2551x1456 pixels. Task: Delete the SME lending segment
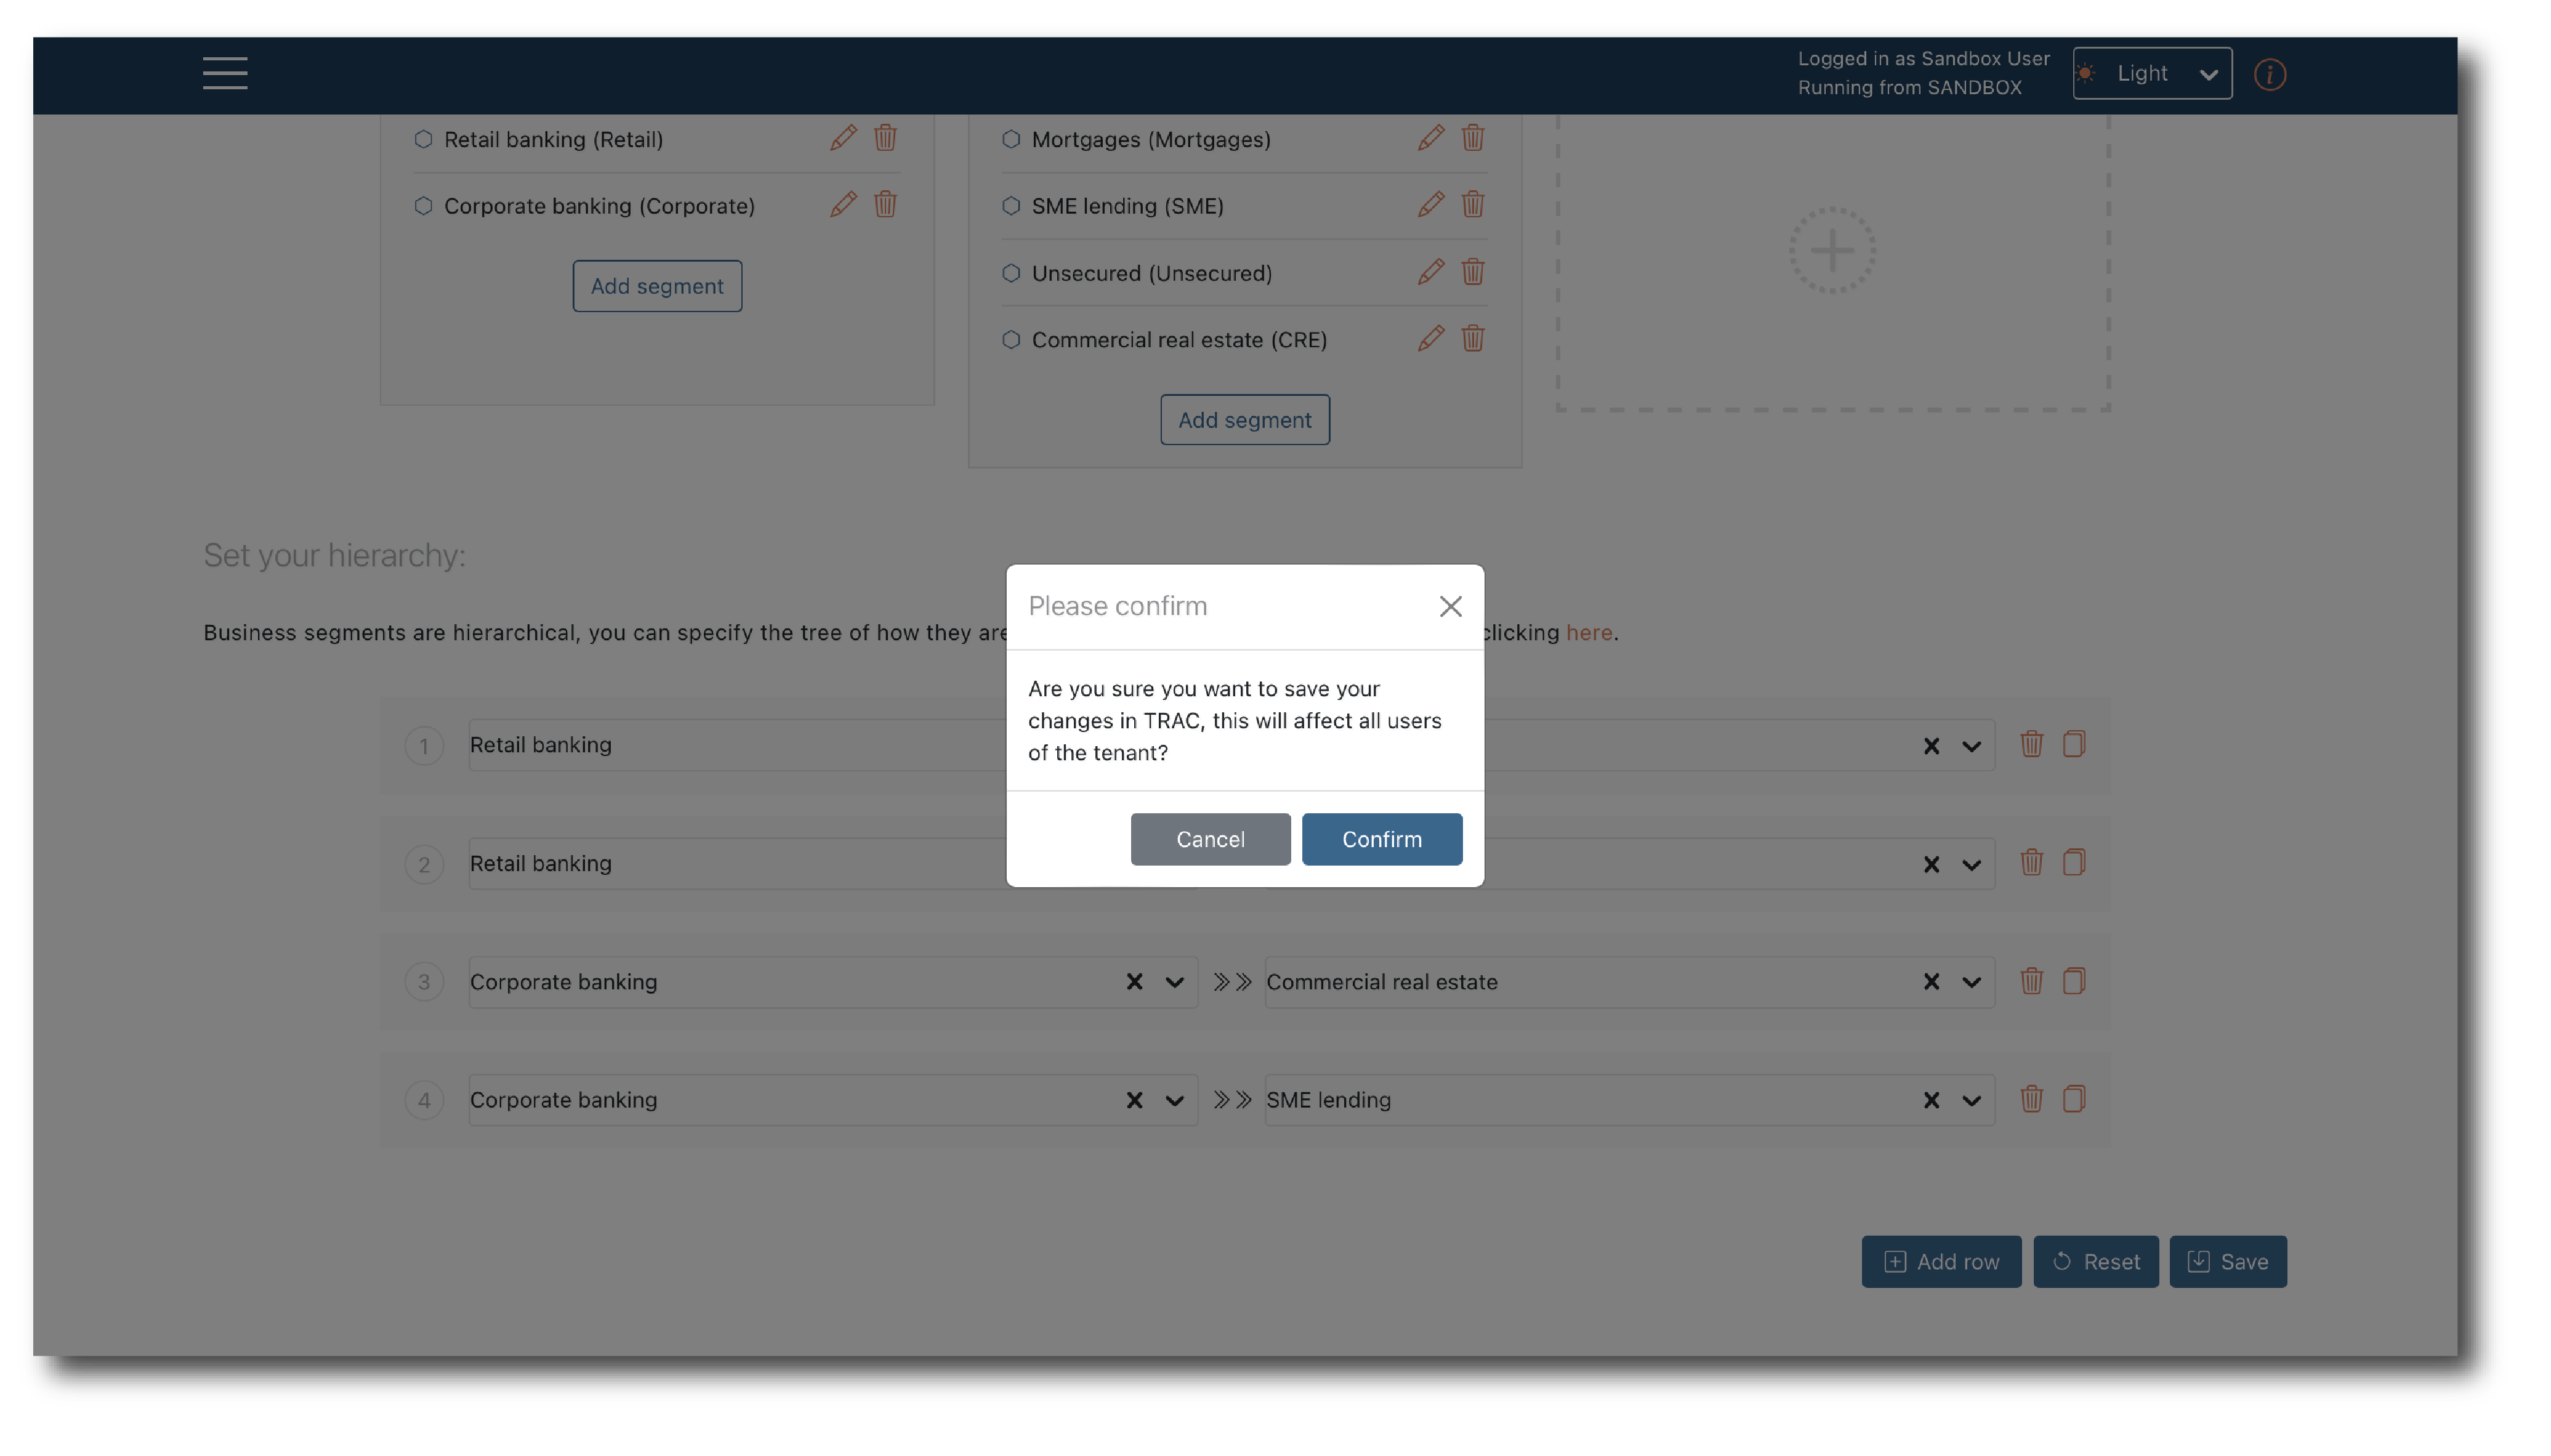click(1472, 205)
